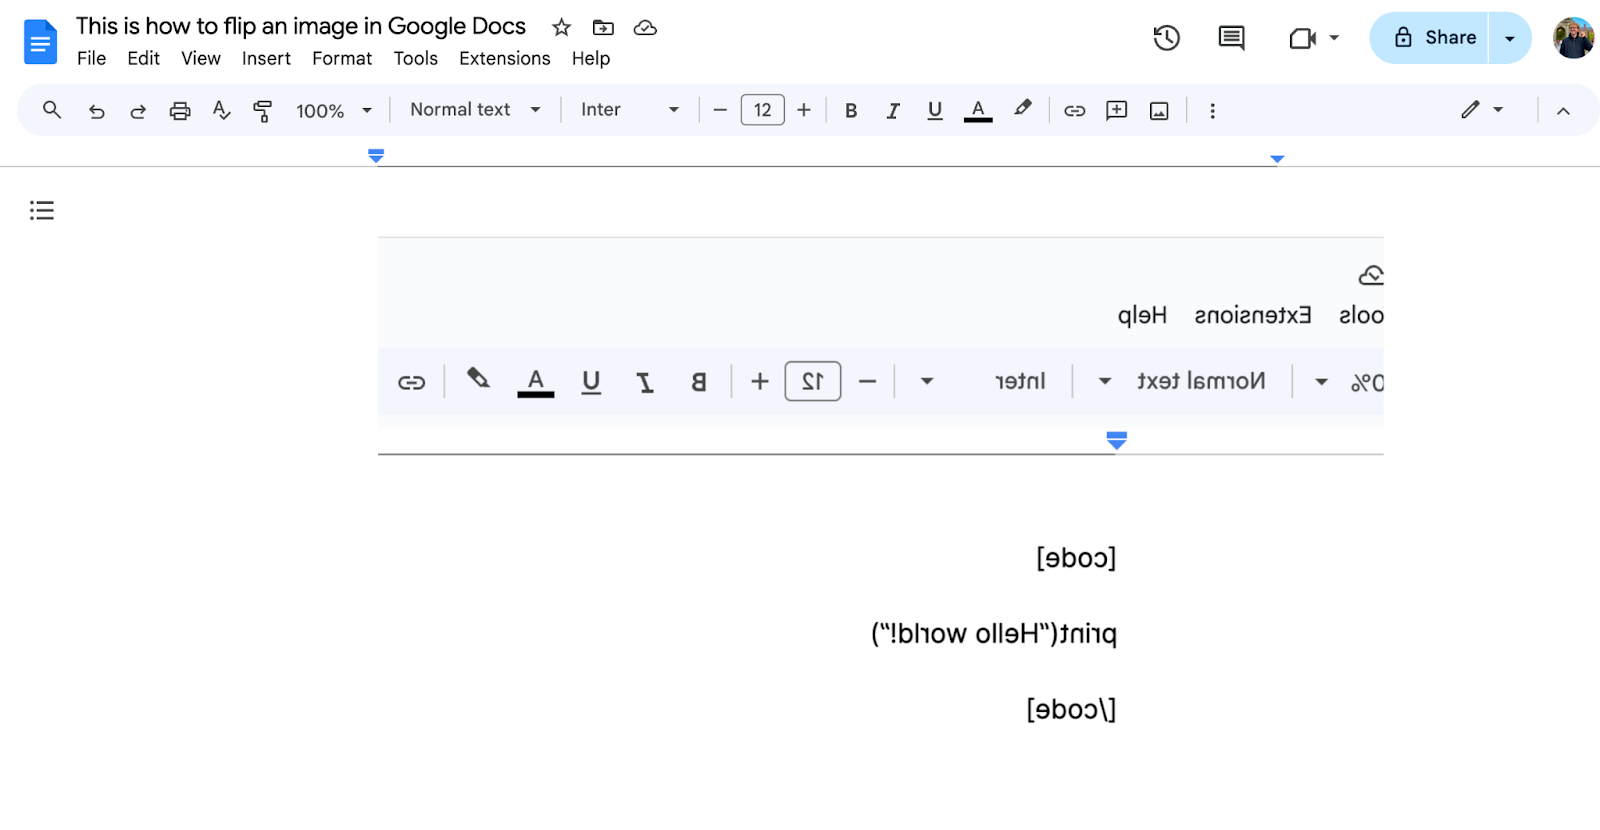Print the document
This screenshot has height=830, width=1600.
pos(180,111)
